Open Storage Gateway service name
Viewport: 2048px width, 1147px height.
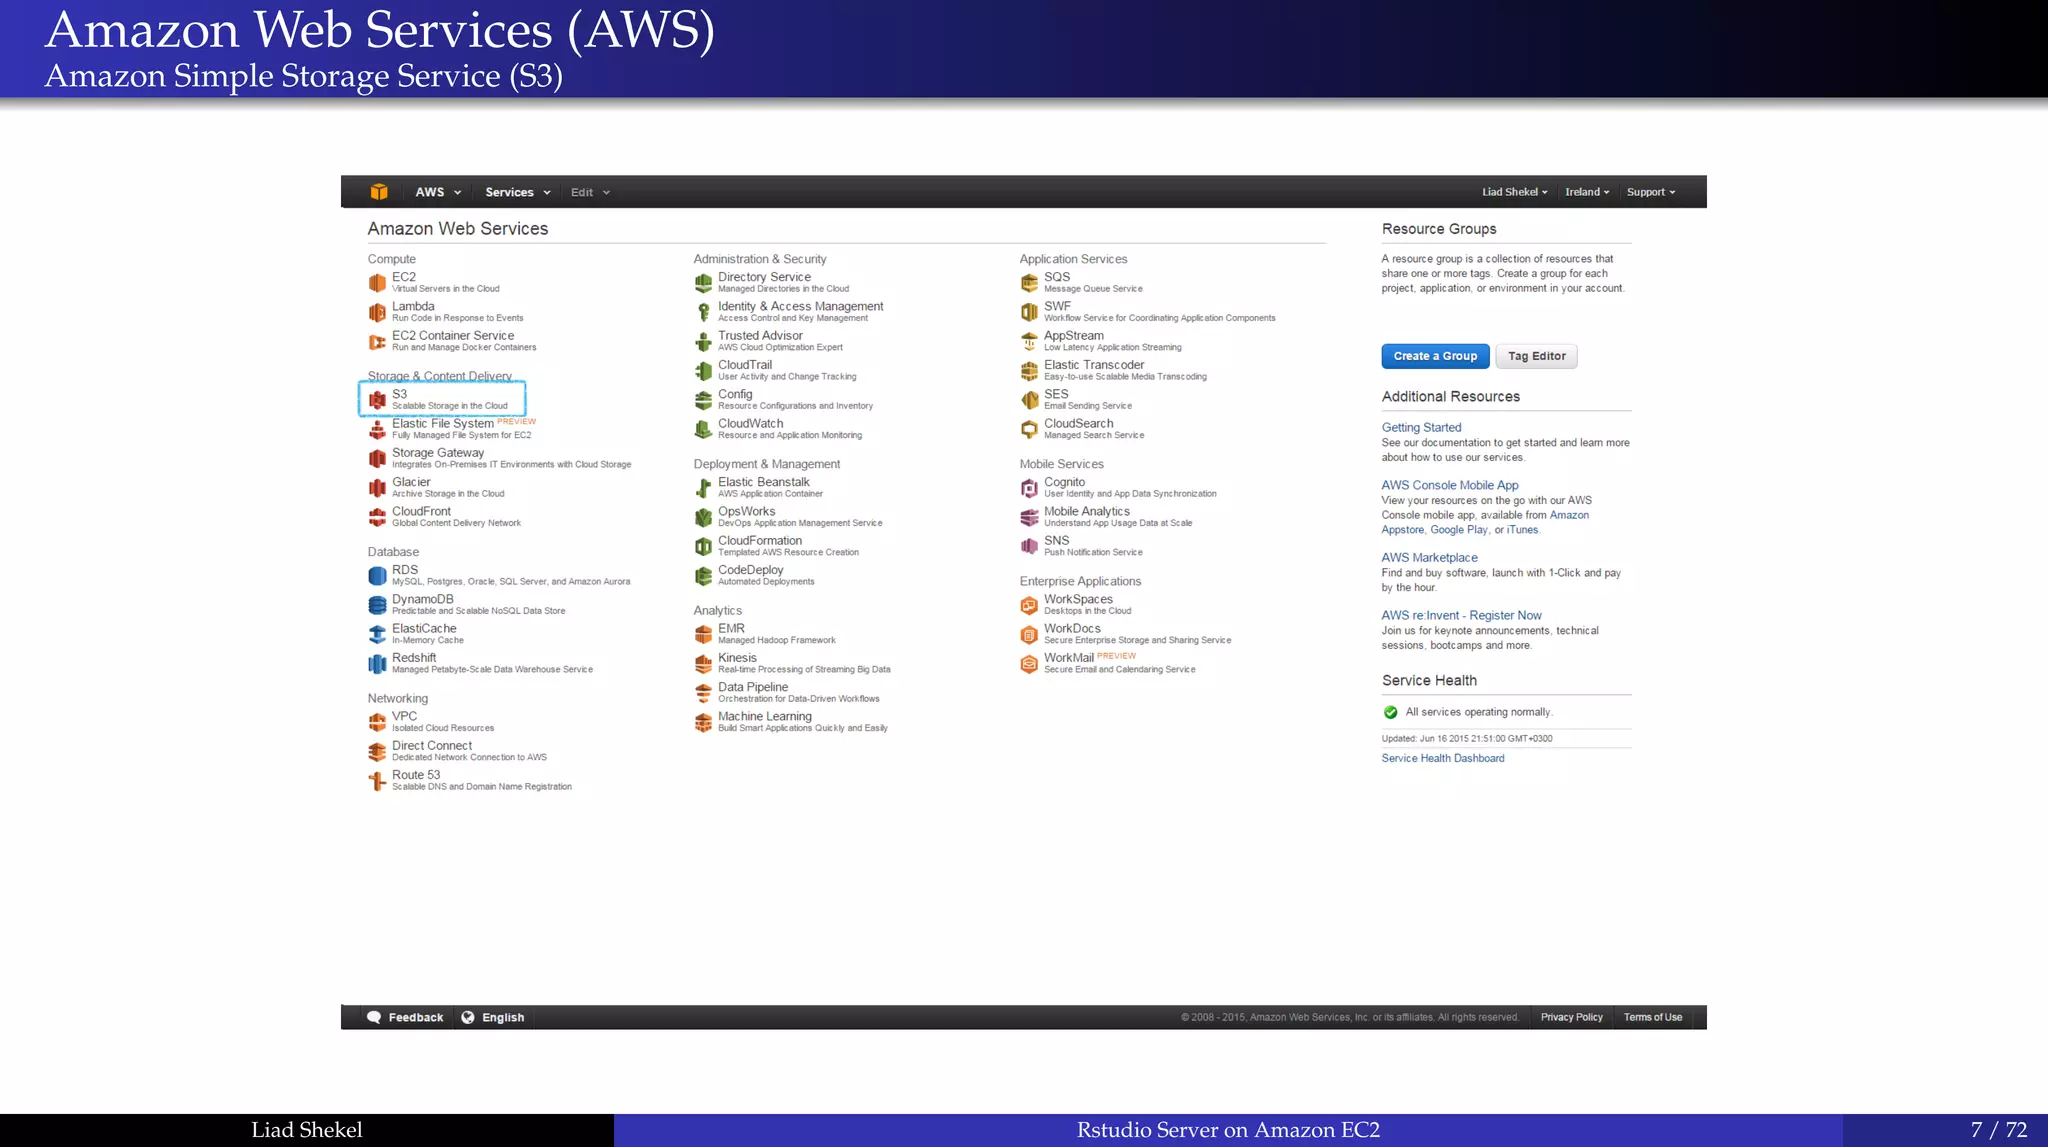tap(438, 452)
